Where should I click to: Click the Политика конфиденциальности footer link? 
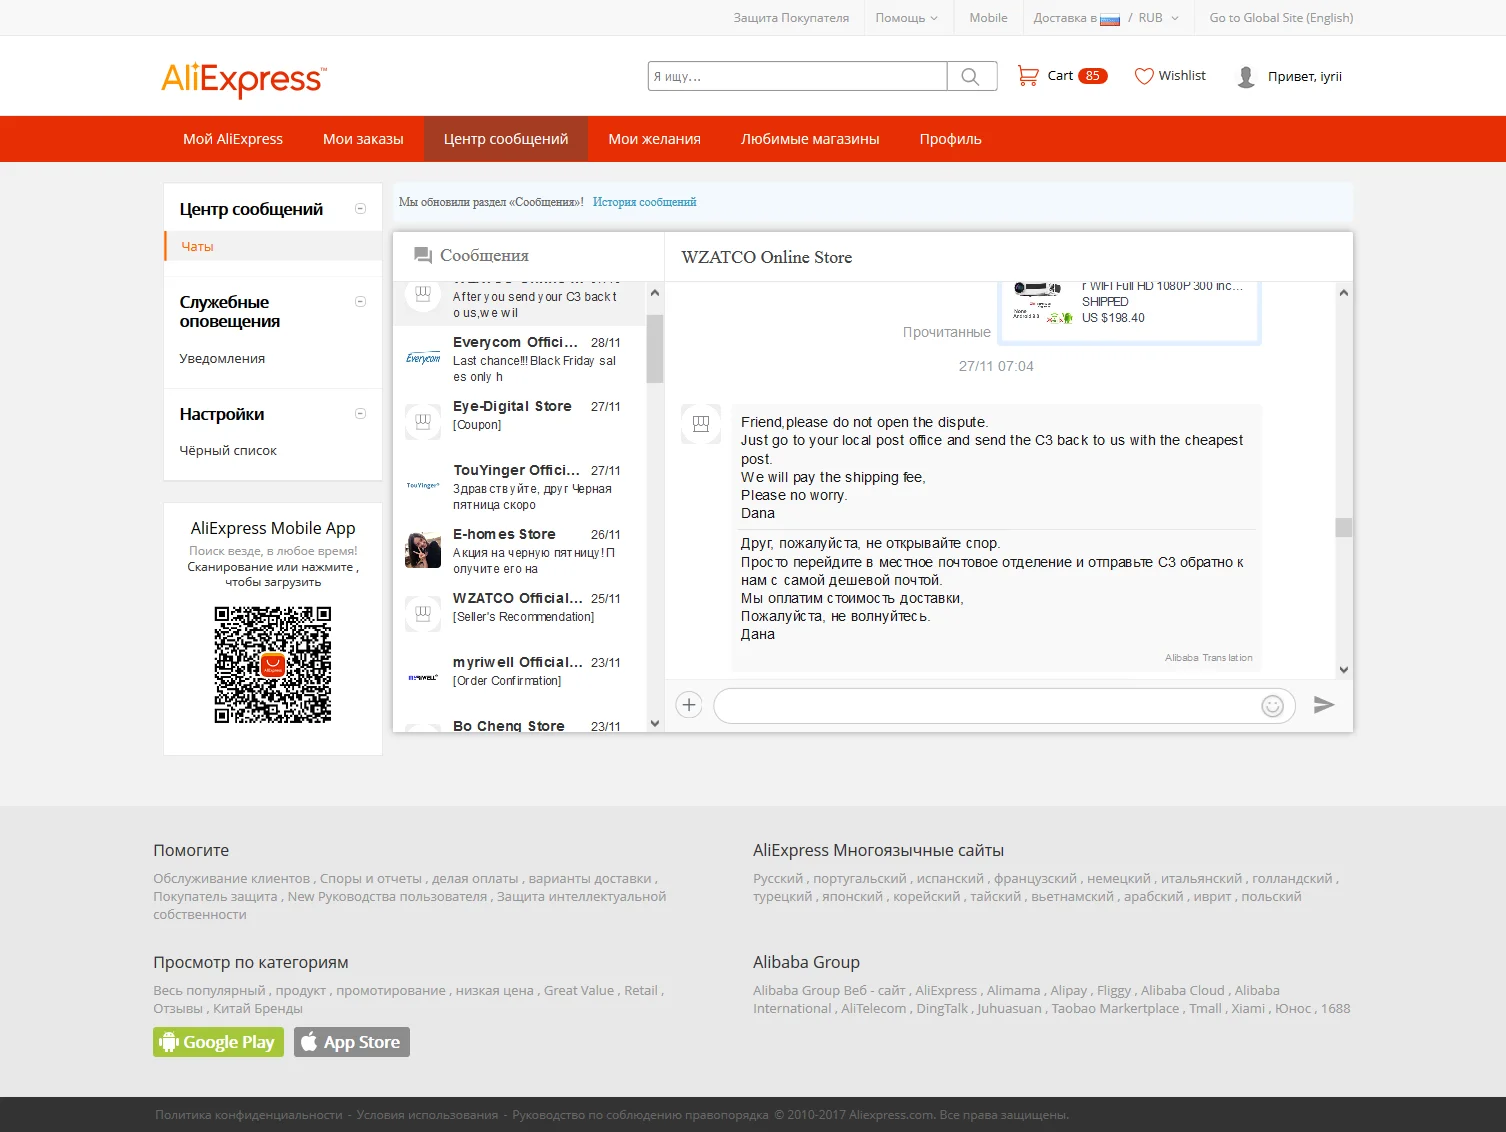(249, 1115)
